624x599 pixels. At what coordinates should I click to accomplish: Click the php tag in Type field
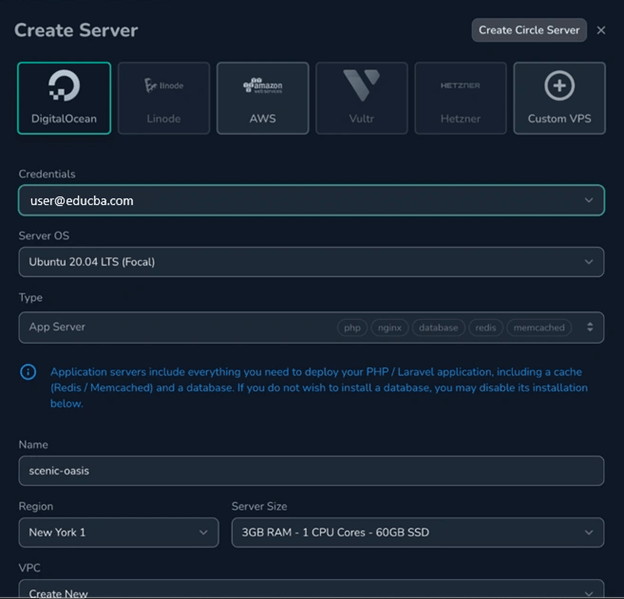[352, 328]
